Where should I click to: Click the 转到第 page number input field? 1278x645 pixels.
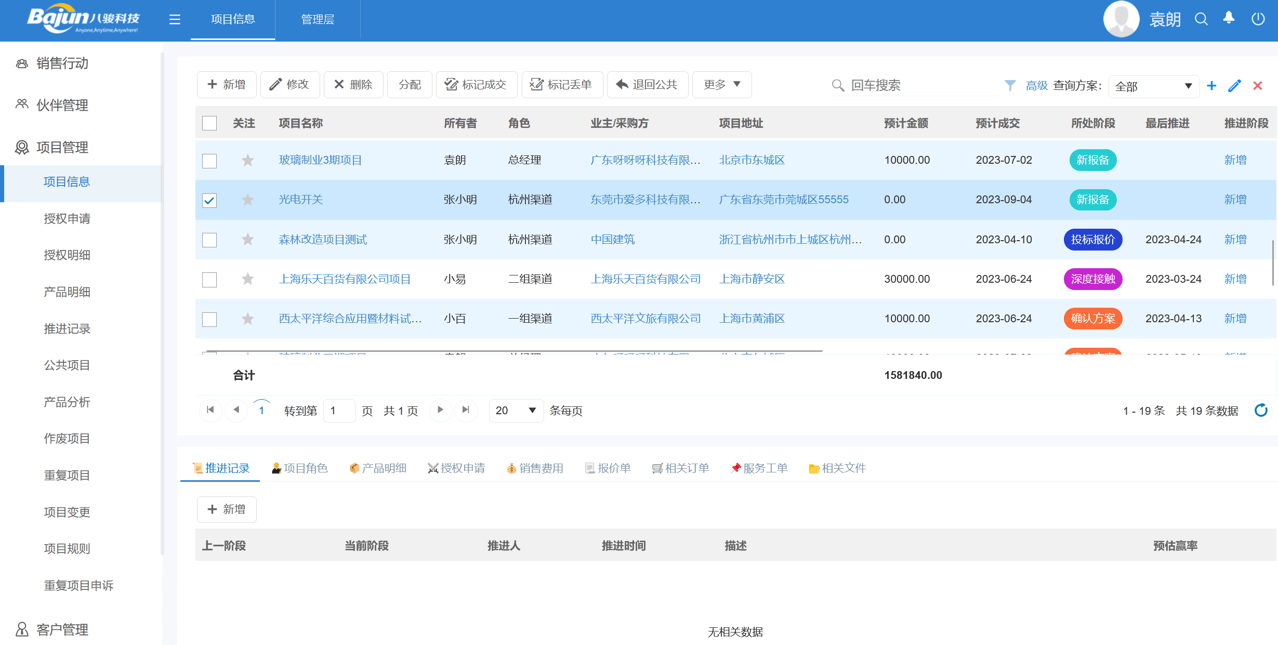[x=337, y=410]
